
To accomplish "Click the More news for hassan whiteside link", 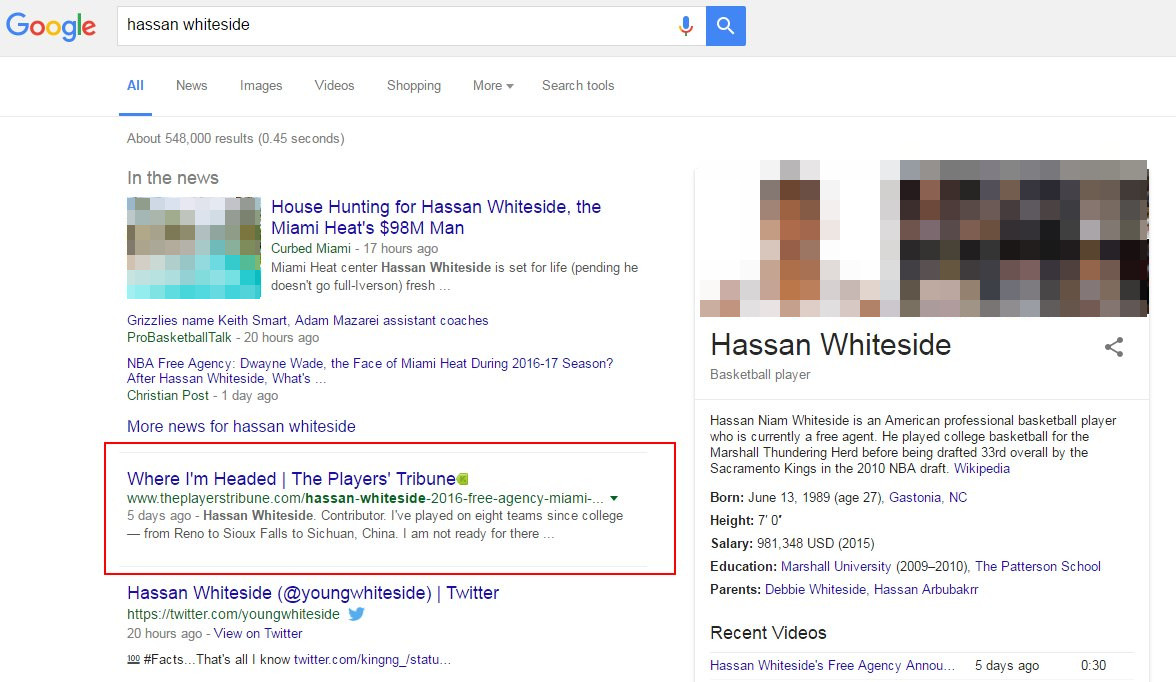I will point(241,426).
